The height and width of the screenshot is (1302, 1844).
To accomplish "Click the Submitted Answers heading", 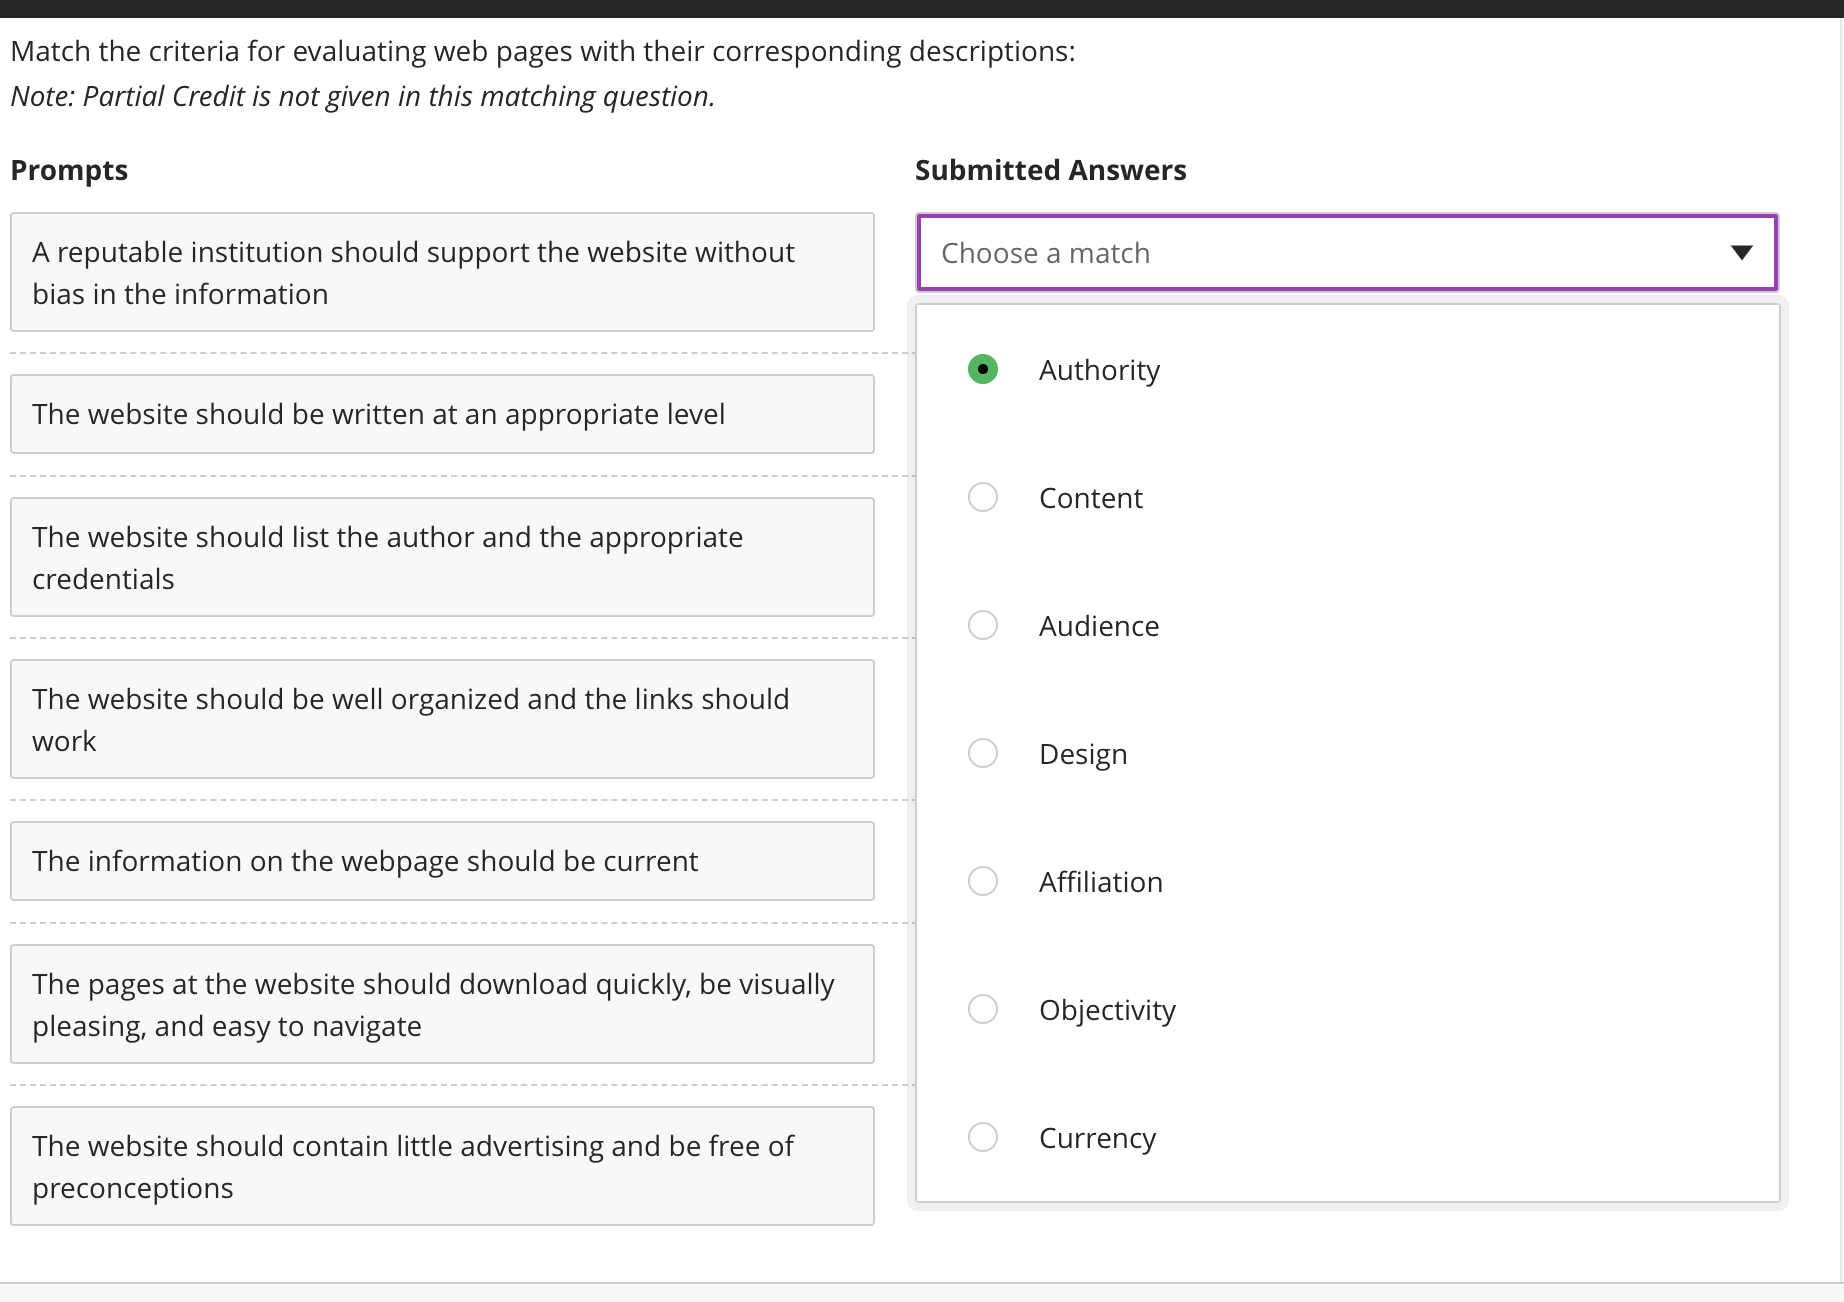I will coord(1050,169).
